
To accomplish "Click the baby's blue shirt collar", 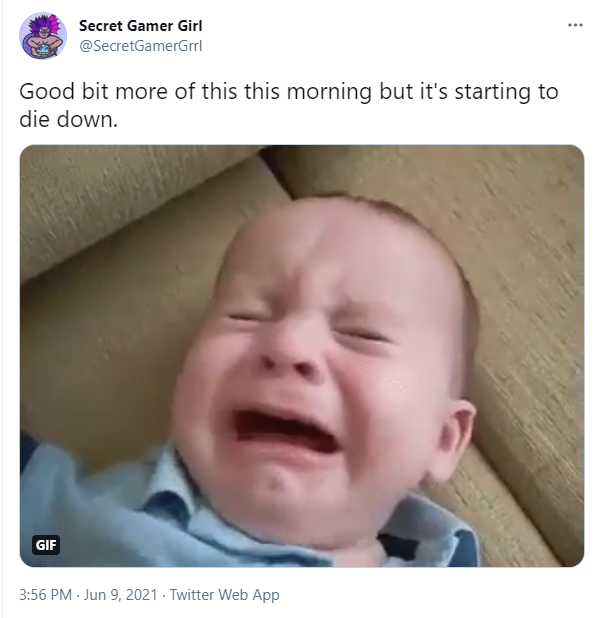I will (171, 487).
